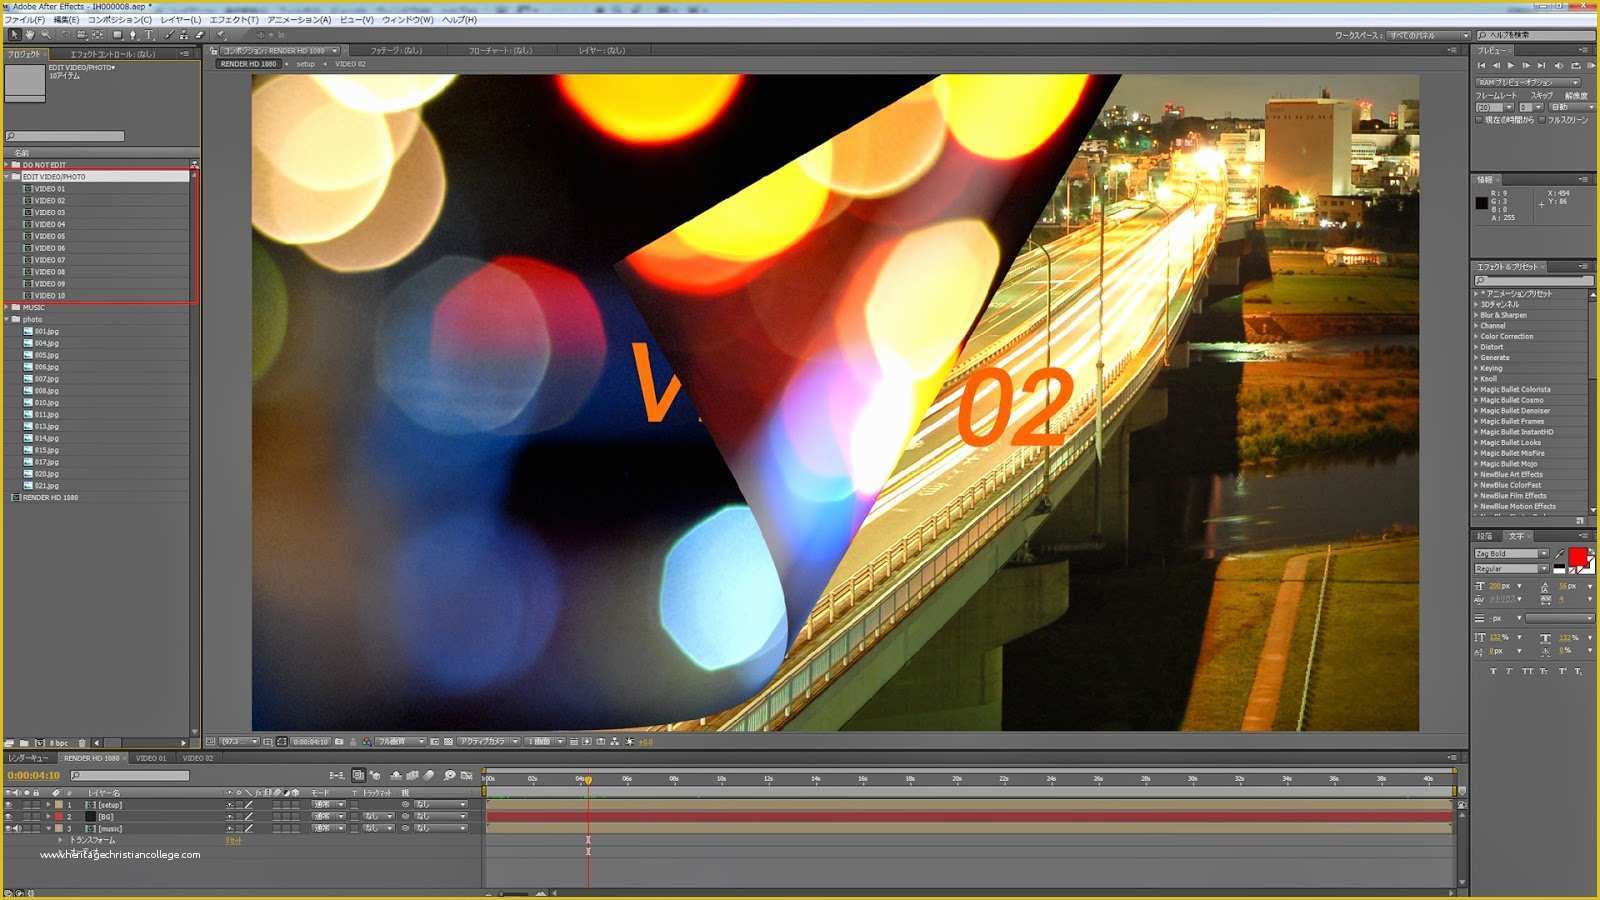Screen dimensions: 1600x900
Task: Click RENDER HD 1080 breadcrumb button in viewer
Action: (x=248, y=64)
